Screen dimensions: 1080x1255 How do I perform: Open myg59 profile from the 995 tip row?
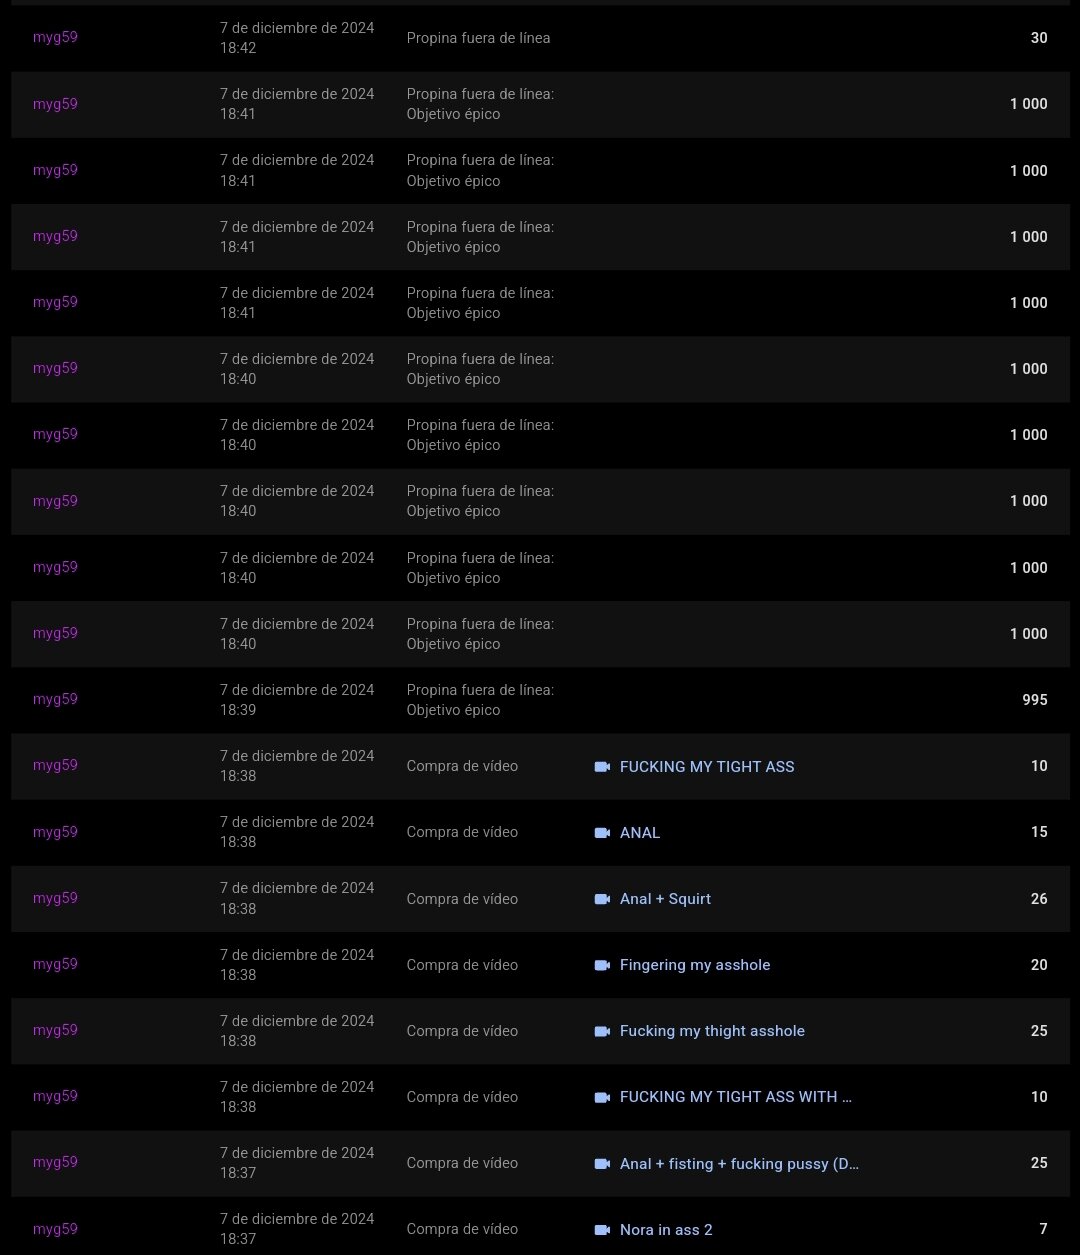point(55,699)
